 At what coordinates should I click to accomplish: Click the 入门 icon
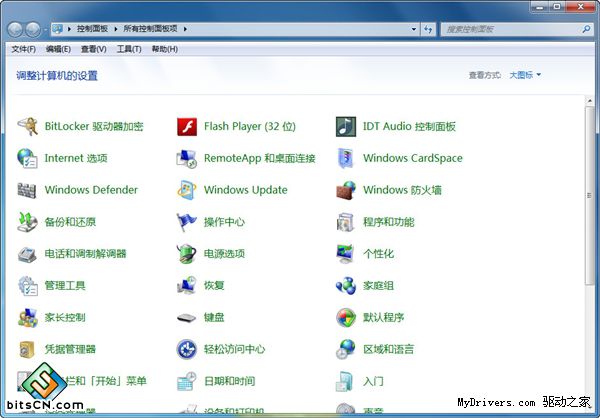click(344, 381)
